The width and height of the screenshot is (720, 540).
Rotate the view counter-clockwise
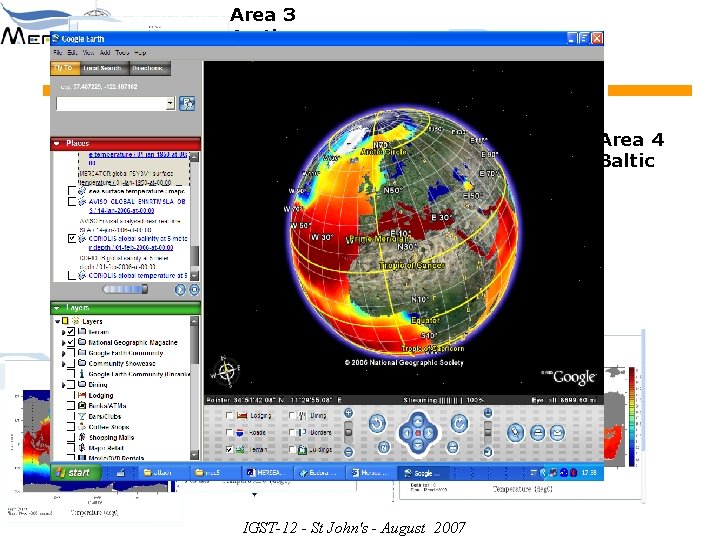click(377, 423)
